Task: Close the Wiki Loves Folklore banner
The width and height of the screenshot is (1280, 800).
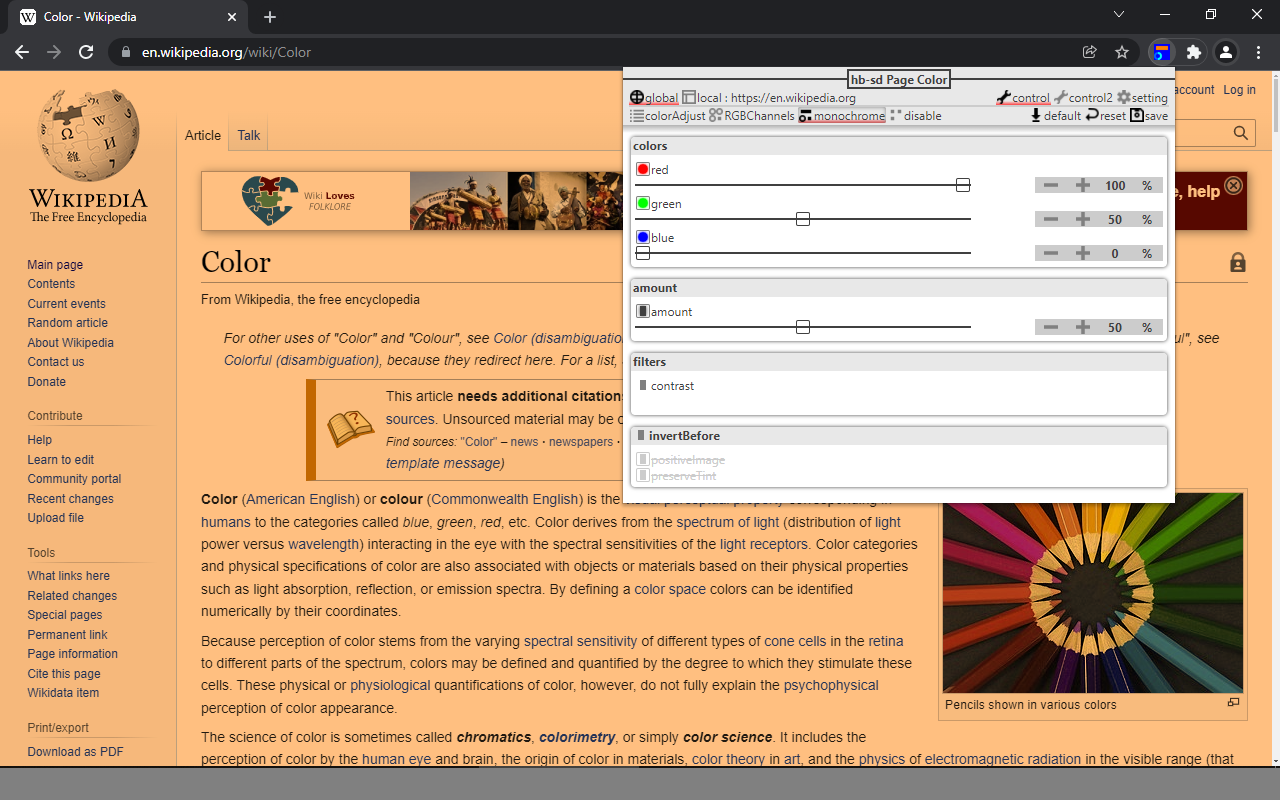Action: pyautogui.click(x=1233, y=185)
